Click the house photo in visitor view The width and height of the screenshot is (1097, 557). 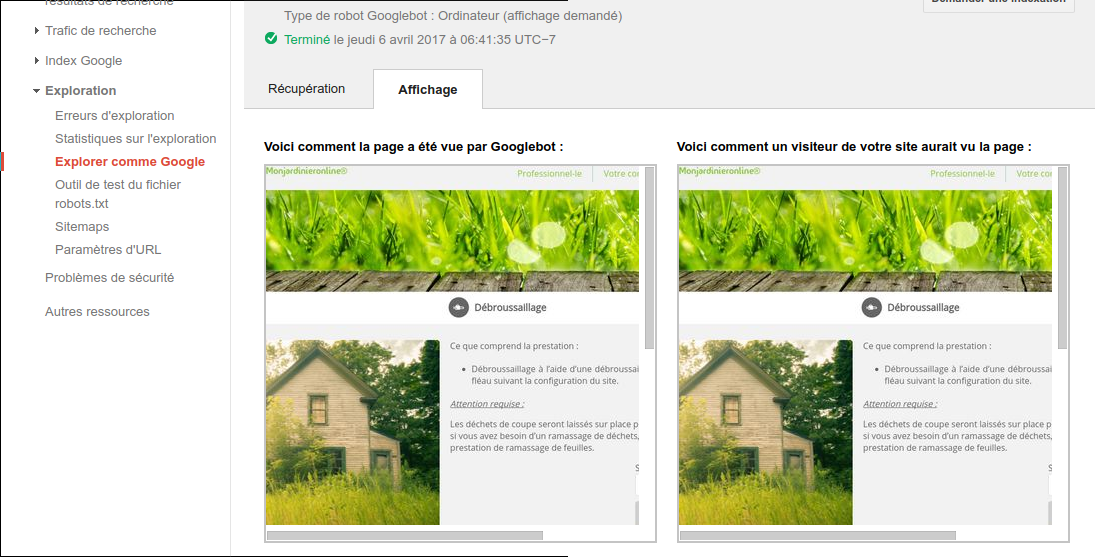(765, 432)
